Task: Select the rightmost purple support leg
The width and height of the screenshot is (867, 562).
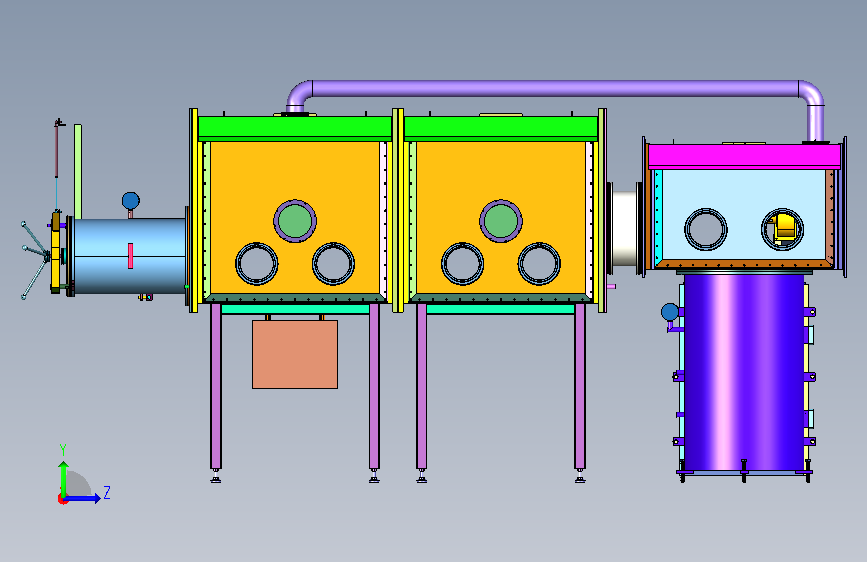Action: click(x=579, y=386)
